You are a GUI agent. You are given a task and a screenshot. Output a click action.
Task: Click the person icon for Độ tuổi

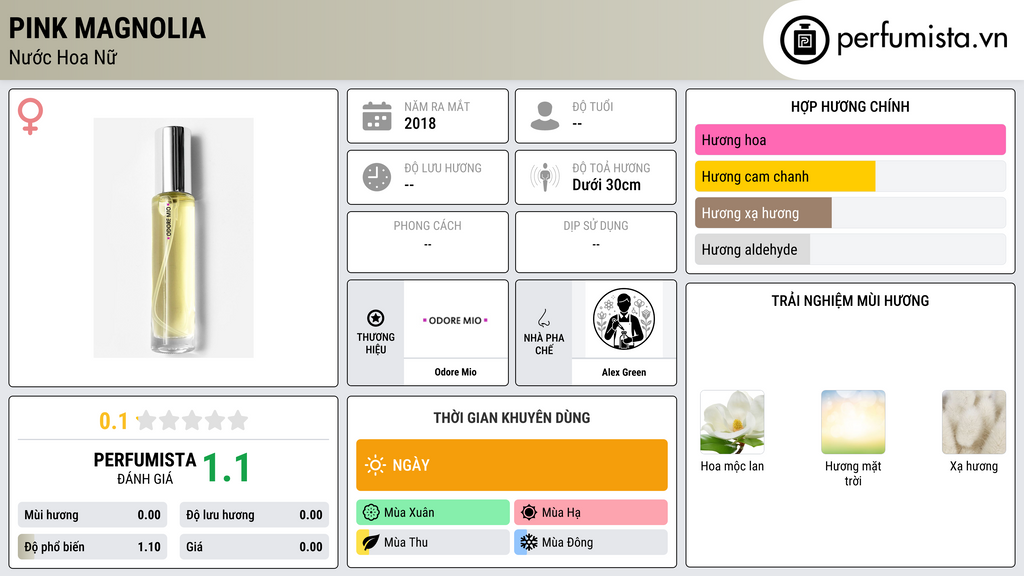(x=545, y=116)
